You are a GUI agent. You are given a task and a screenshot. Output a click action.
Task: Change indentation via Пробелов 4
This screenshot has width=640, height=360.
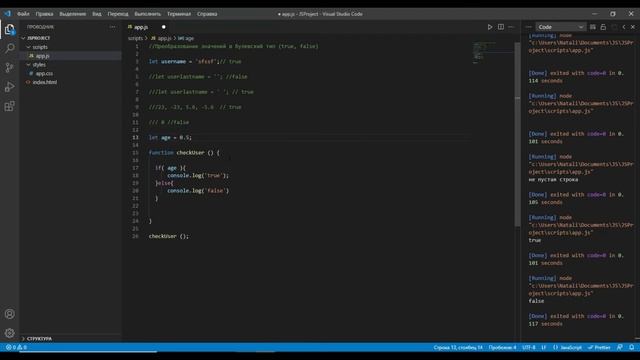click(x=502, y=347)
